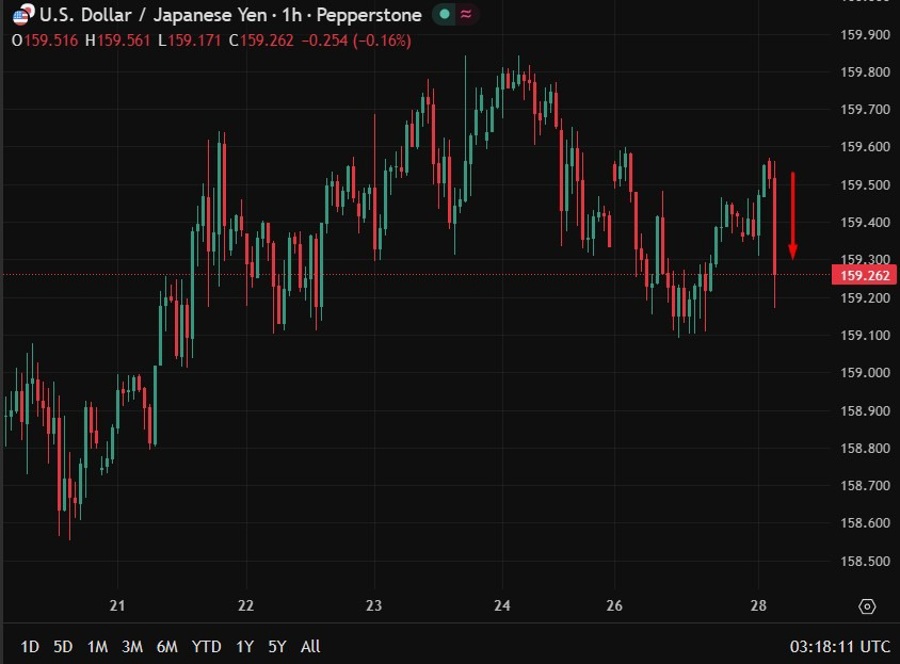
Task: Select the YTD range button
Action: coord(207,646)
